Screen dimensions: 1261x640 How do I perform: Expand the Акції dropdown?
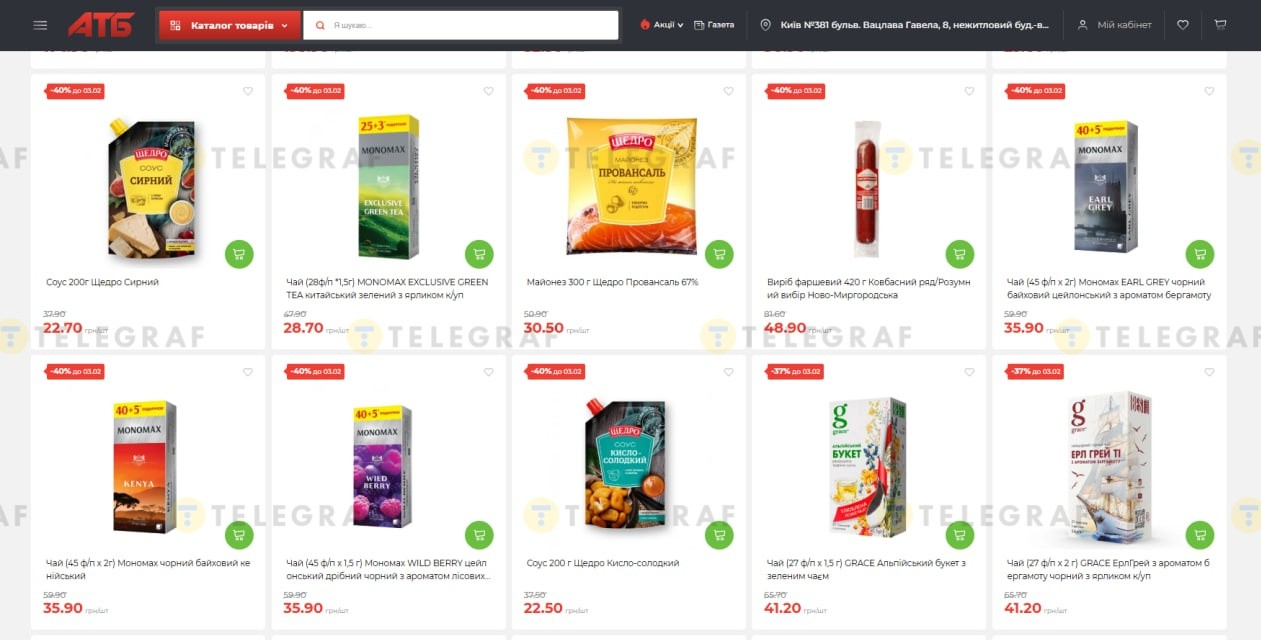(x=662, y=25)
